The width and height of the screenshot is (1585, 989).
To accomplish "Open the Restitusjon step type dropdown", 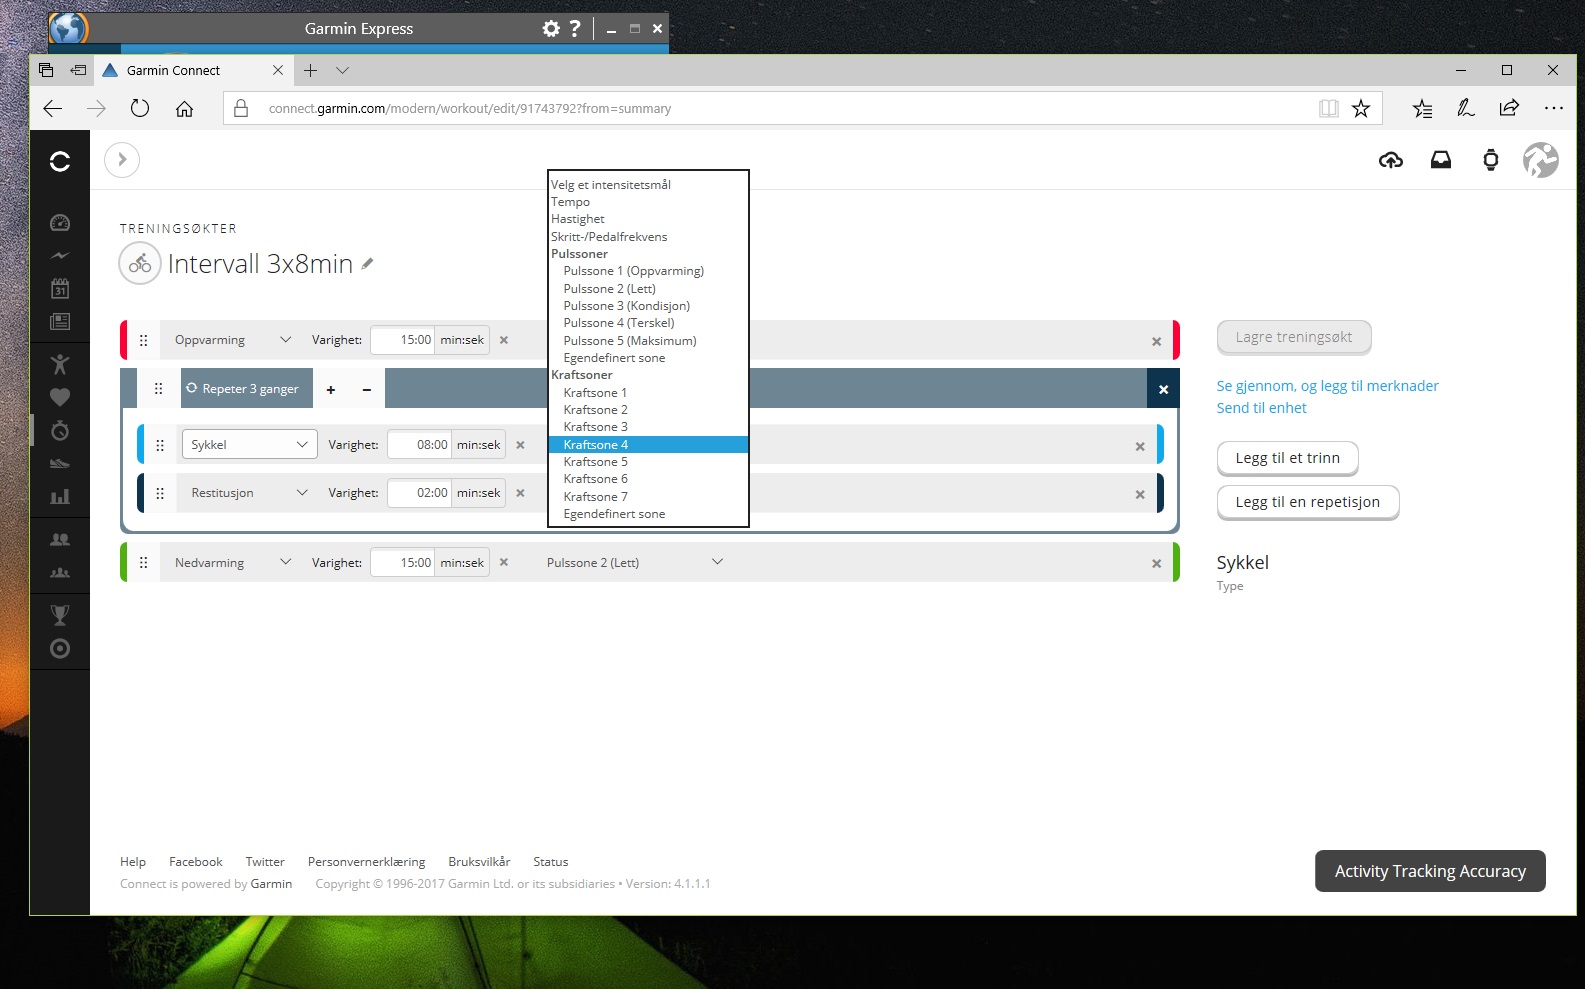I will pos(249,493).
